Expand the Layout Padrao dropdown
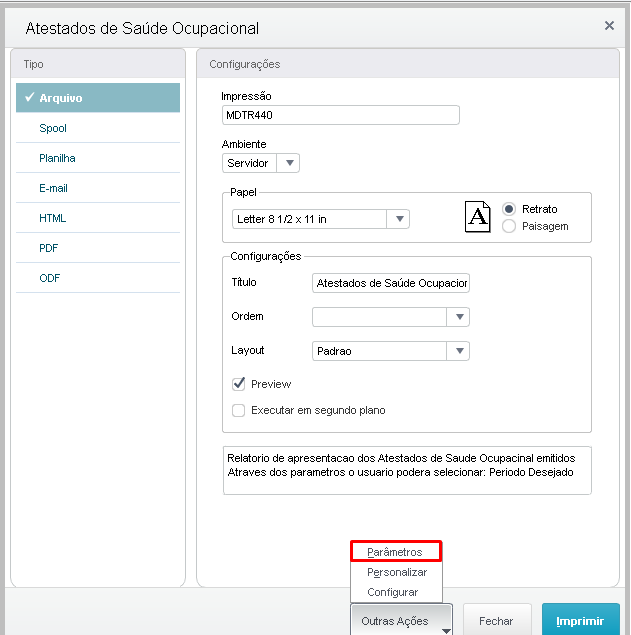631x635 pixels. (x=391, y=351)
